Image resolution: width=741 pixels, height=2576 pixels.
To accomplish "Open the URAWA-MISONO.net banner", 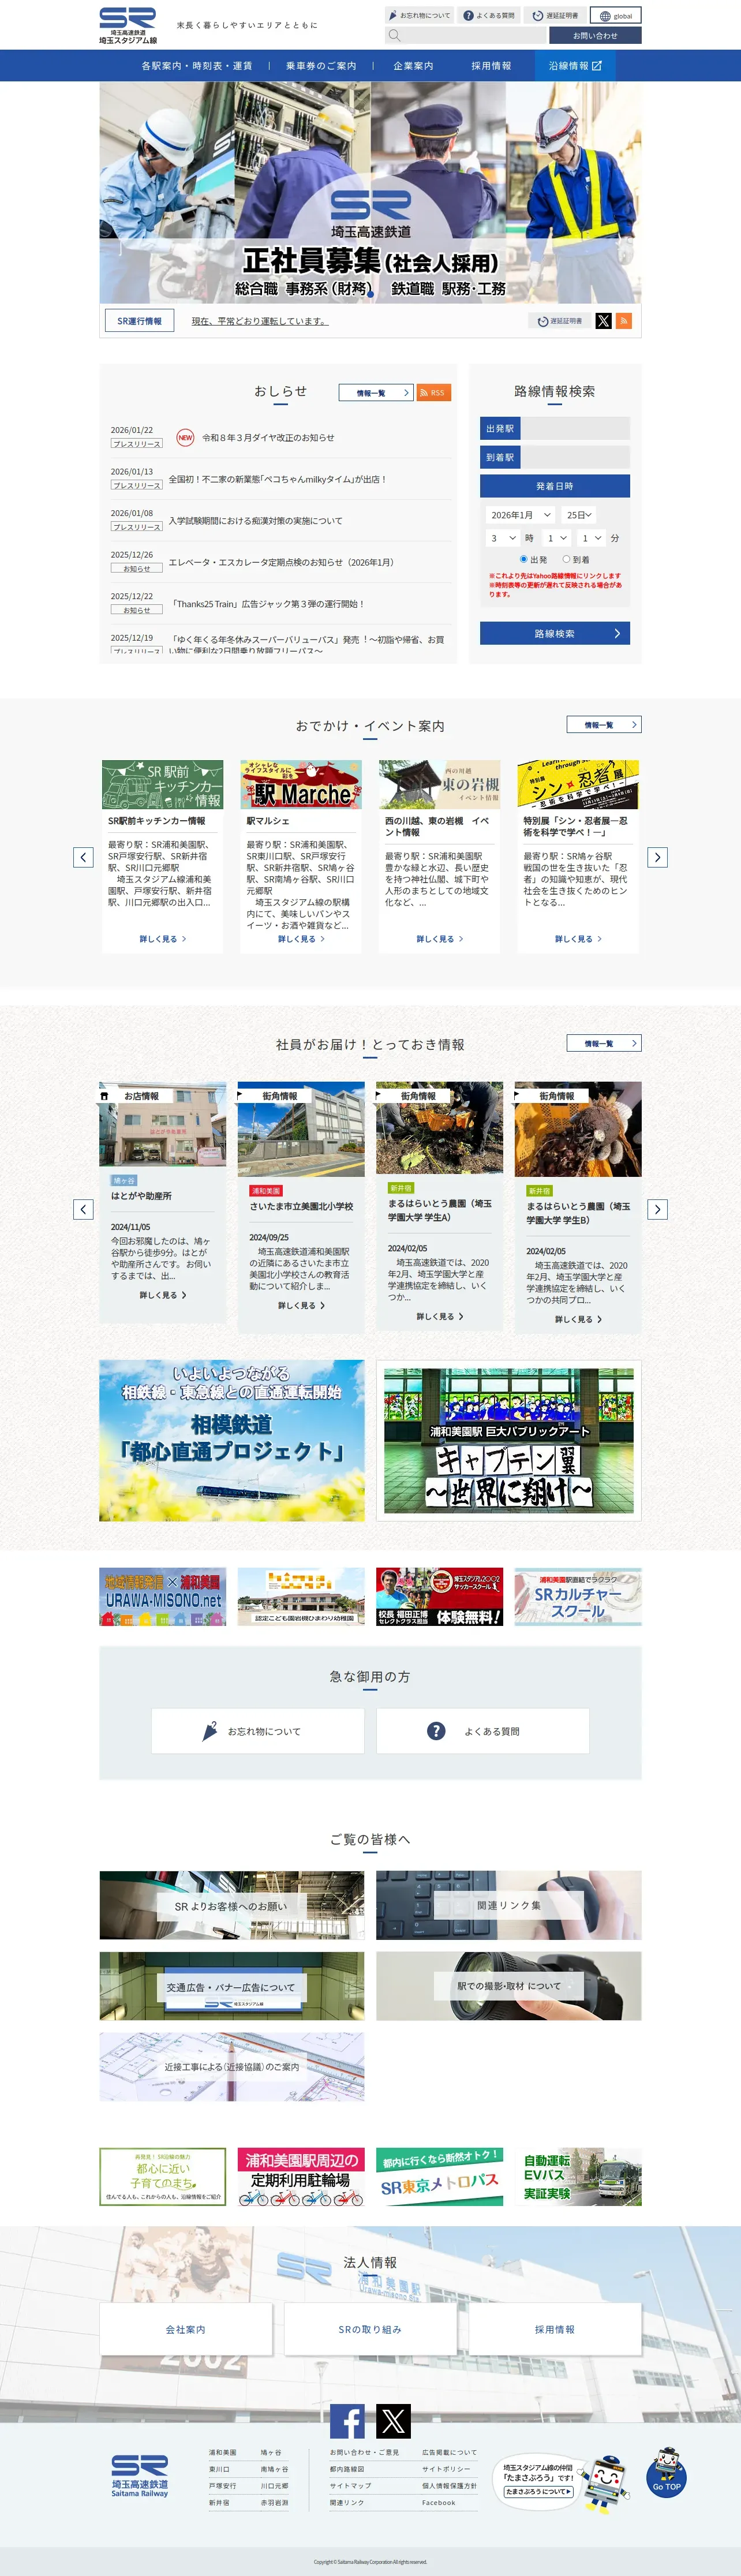I will [163, 1596].
